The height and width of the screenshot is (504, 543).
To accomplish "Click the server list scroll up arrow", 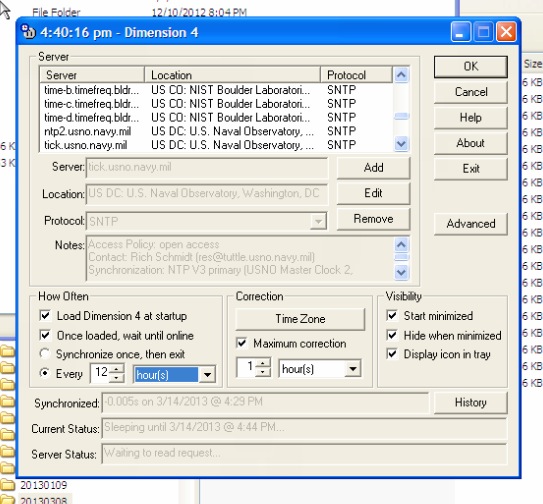I will (401, 75).
